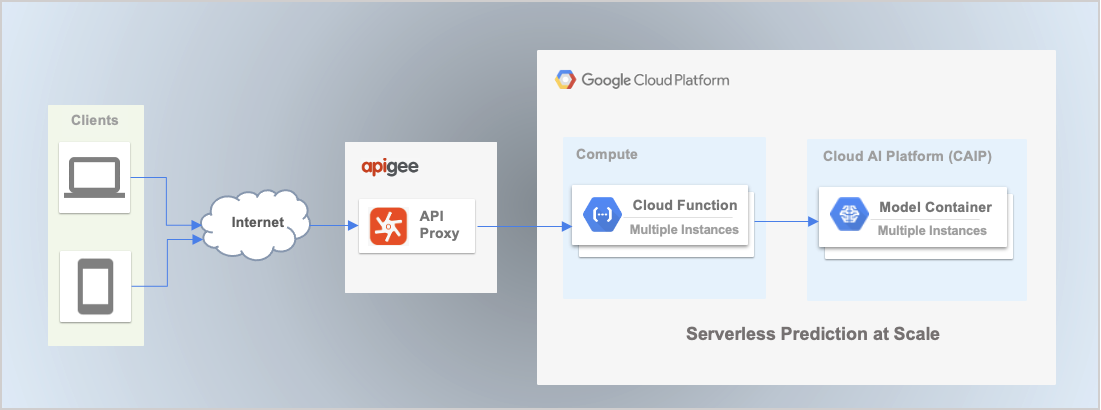The height and width of the screenshot is (410, 1101).
Task: Click the API Proxy label text
Action: point(440,225)
